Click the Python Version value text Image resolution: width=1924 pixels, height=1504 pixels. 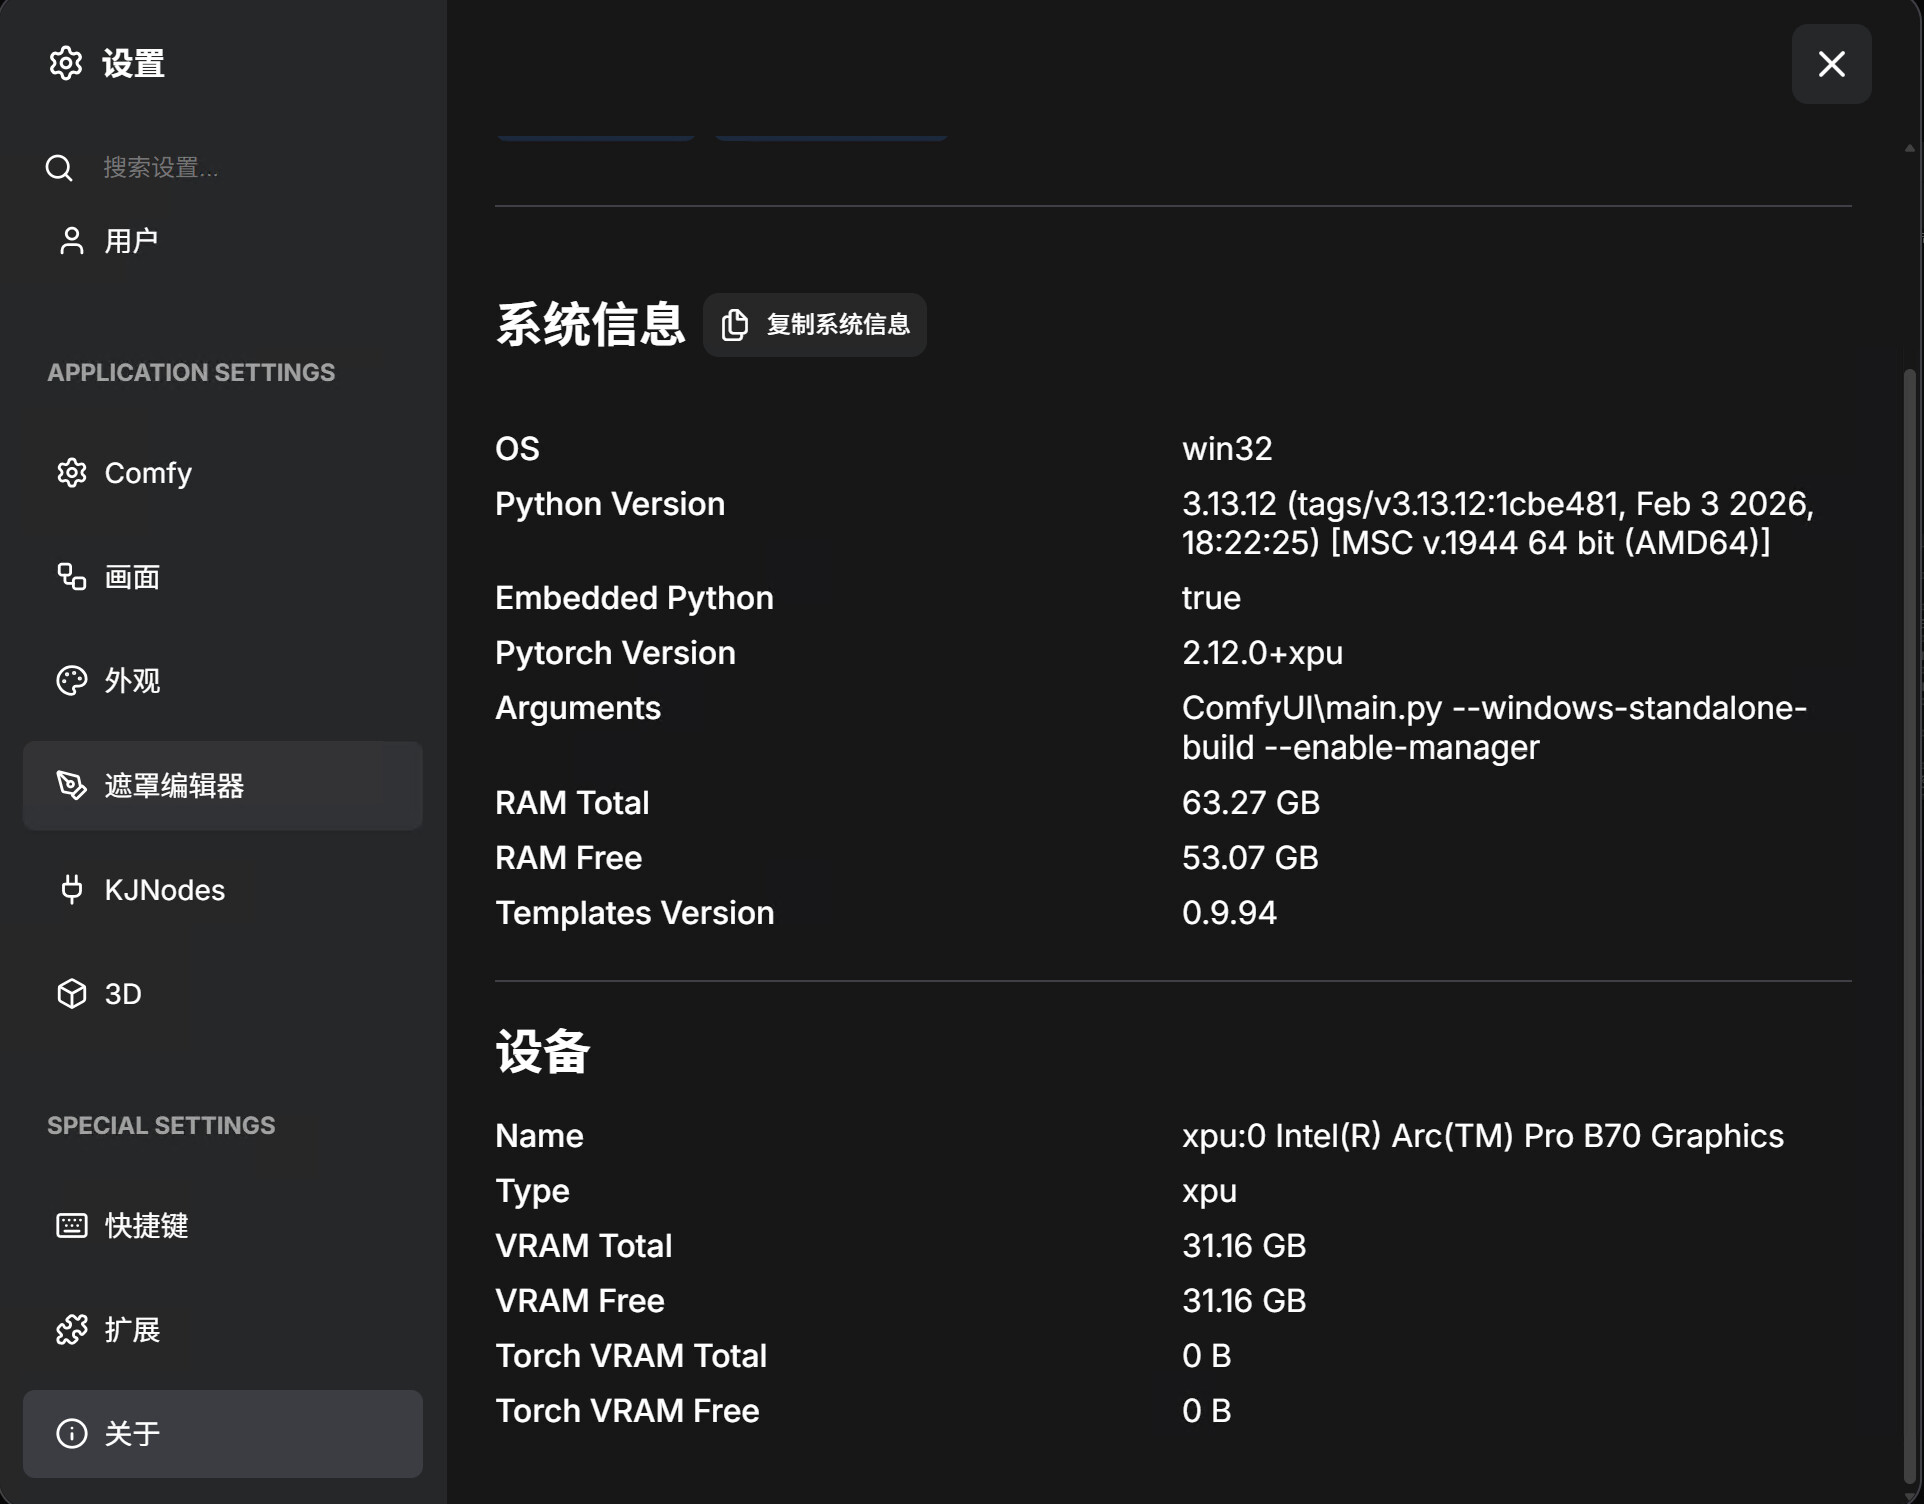(x=1498, y=523)
